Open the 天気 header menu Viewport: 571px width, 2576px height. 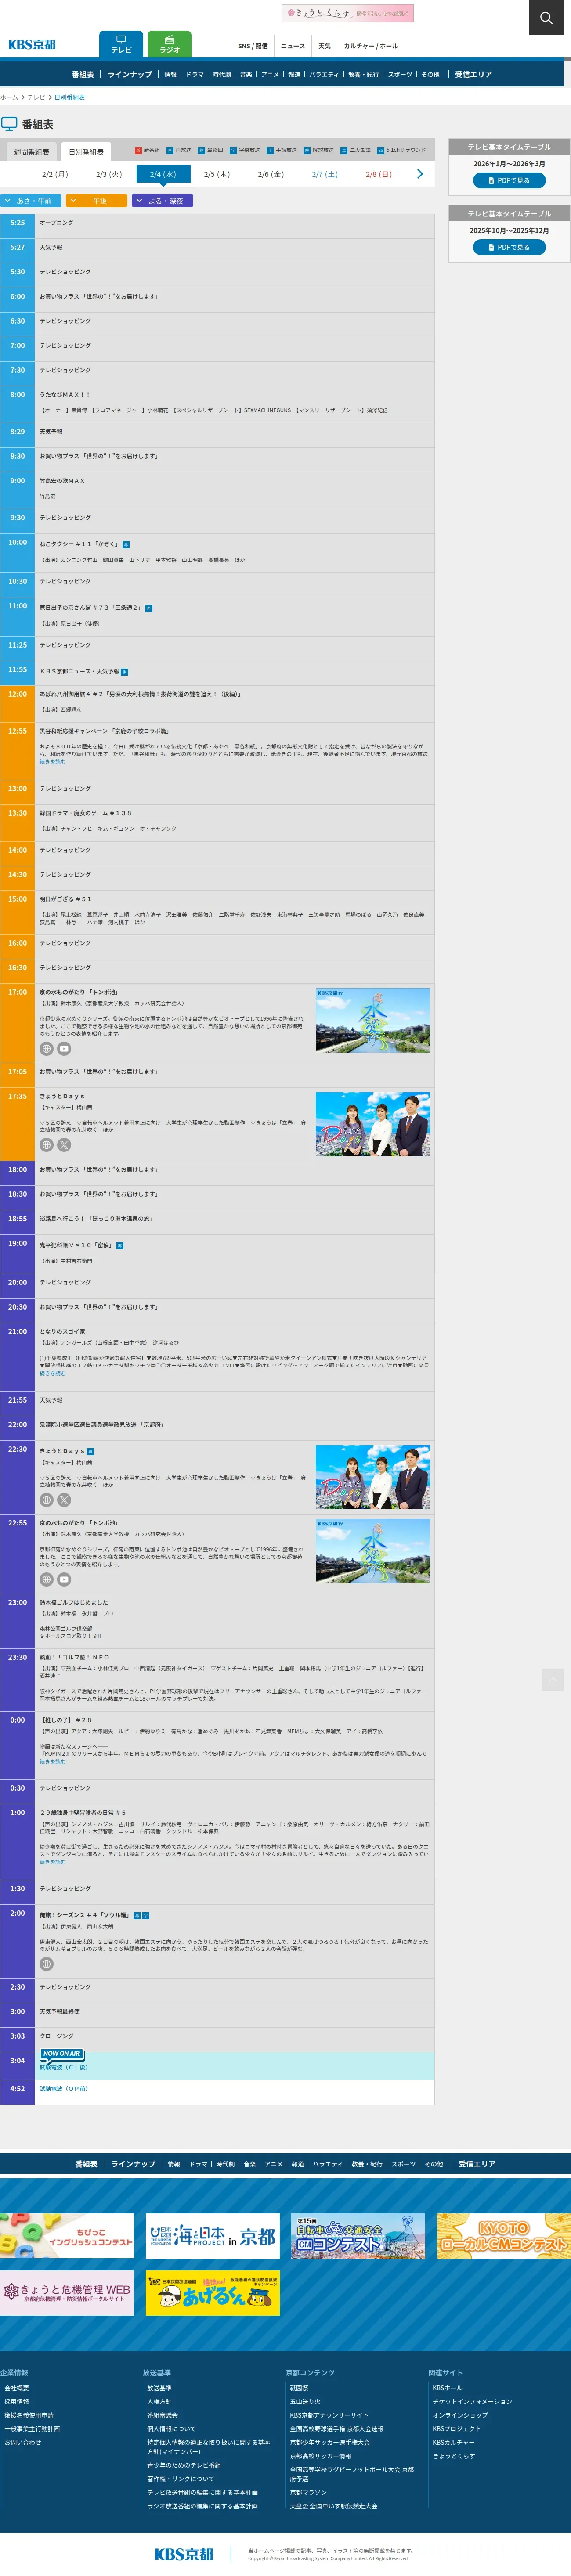tap(325, 46)
